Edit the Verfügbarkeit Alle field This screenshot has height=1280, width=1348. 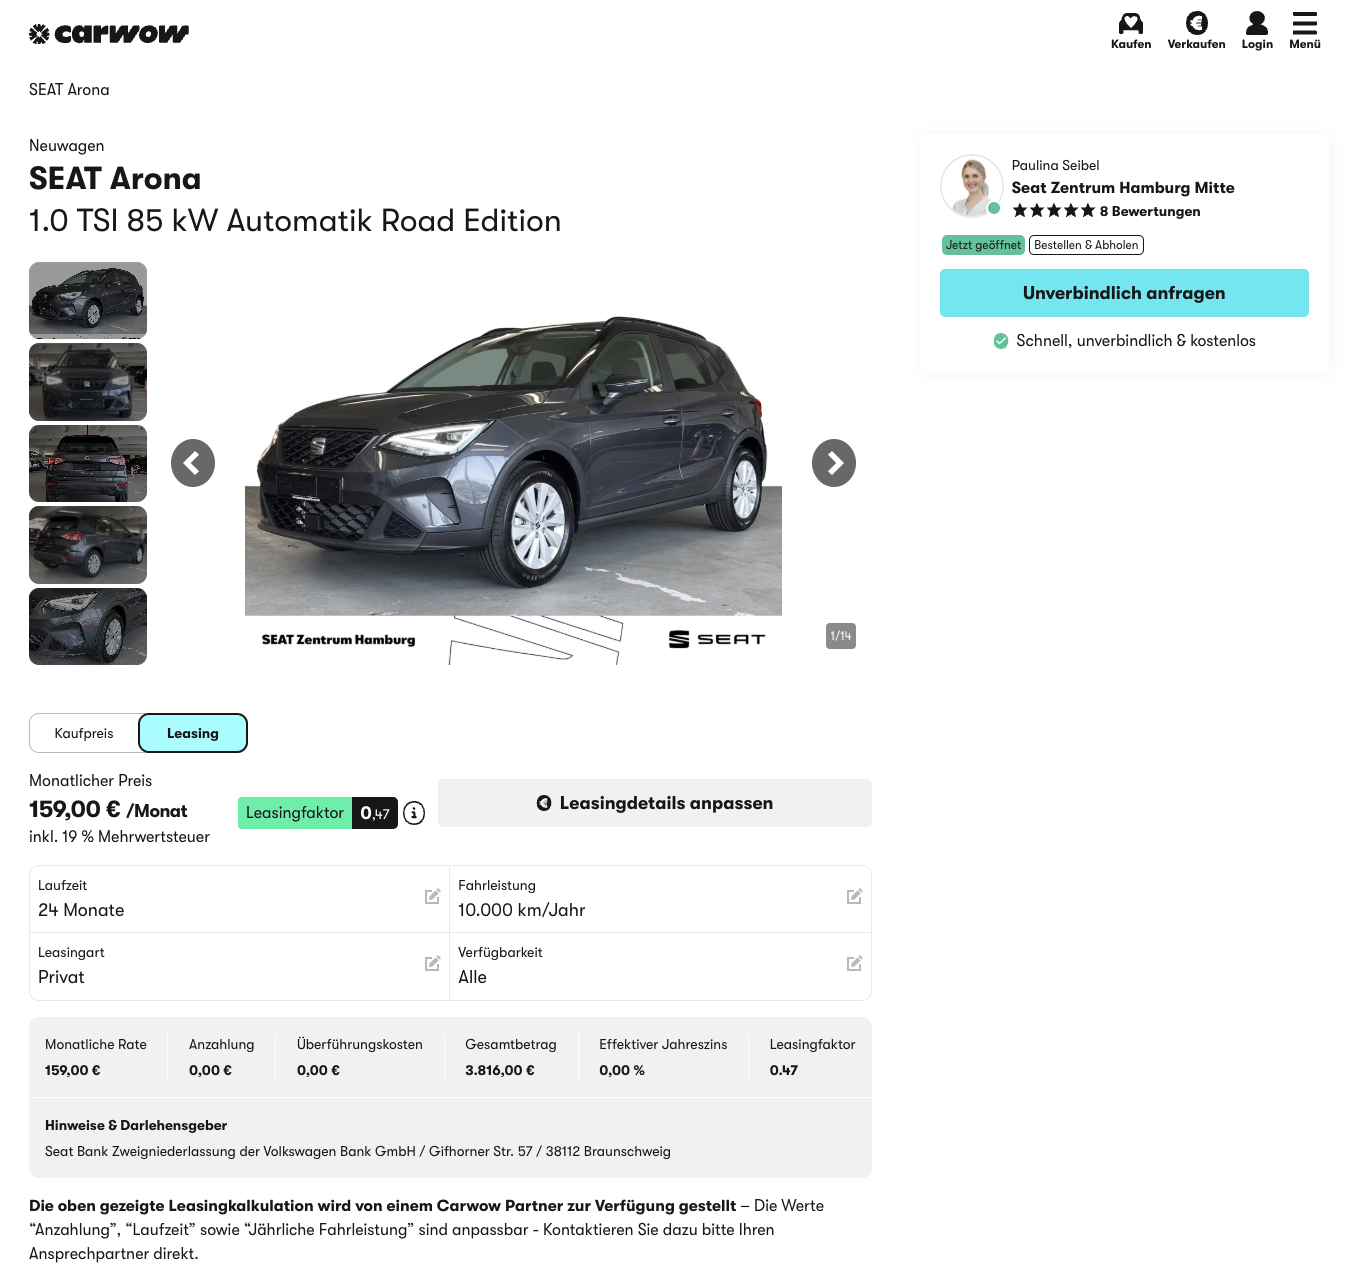[x=854, y=964]
